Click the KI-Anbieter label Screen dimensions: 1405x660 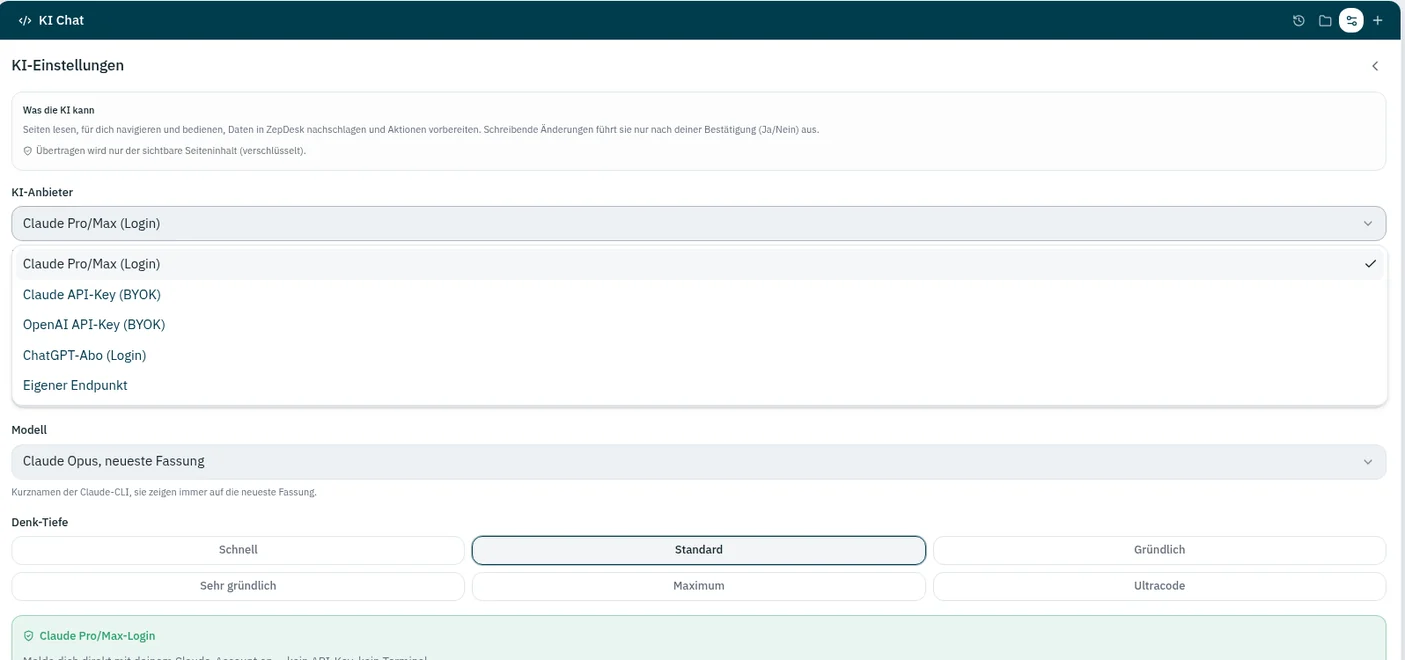(x=42, y=192)
